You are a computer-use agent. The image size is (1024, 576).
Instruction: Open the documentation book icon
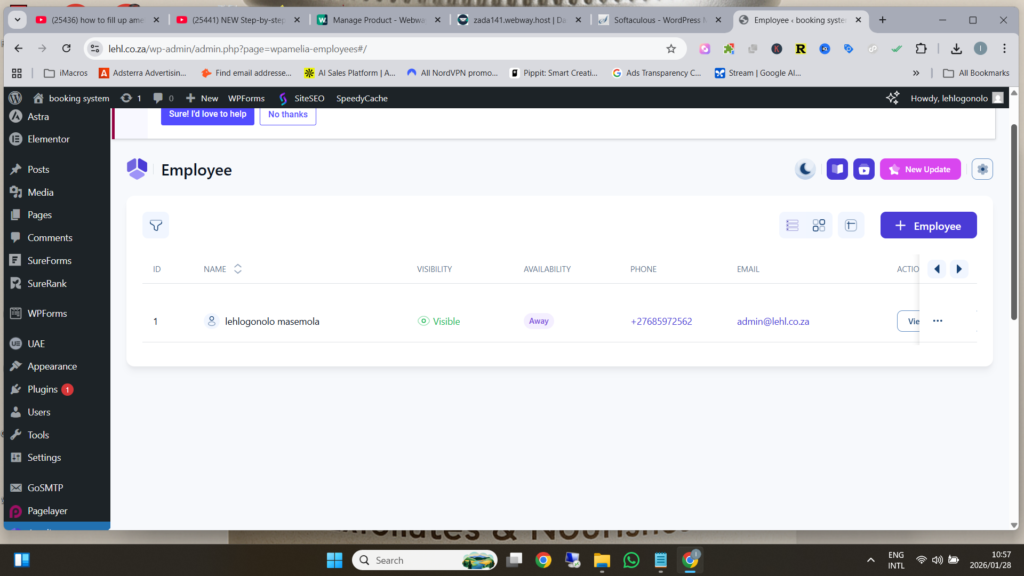tap(837, 170)
